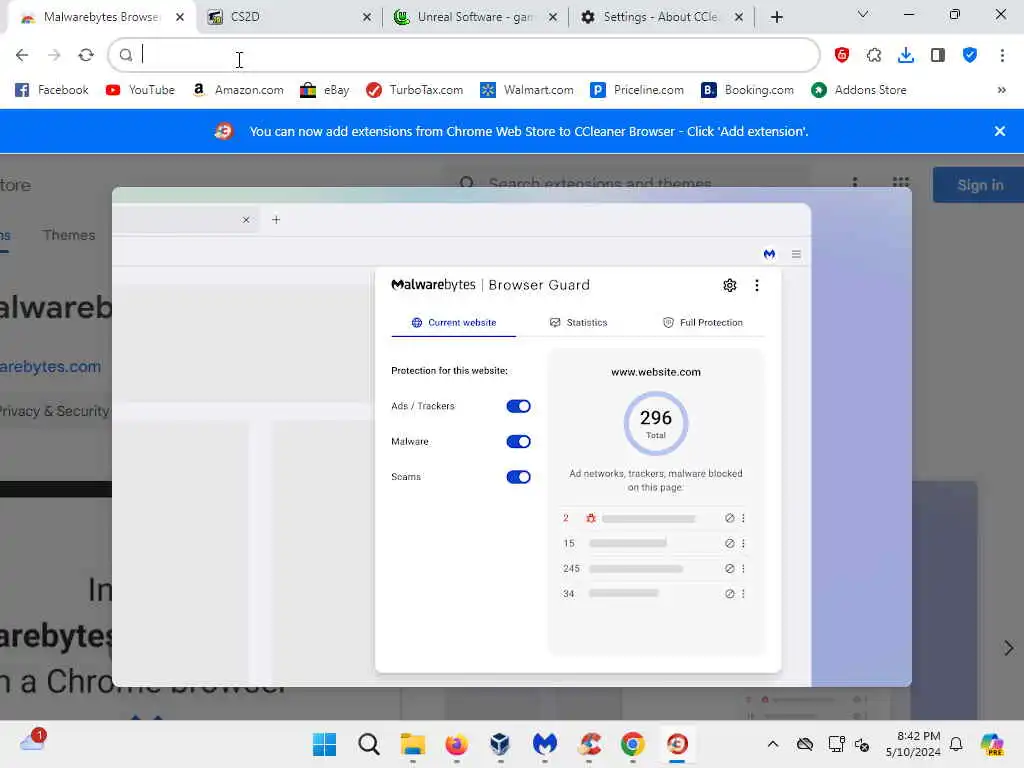Open the Google apps grid icon
This screenshot has width=1024, height=768.
(x=901, y=184)
